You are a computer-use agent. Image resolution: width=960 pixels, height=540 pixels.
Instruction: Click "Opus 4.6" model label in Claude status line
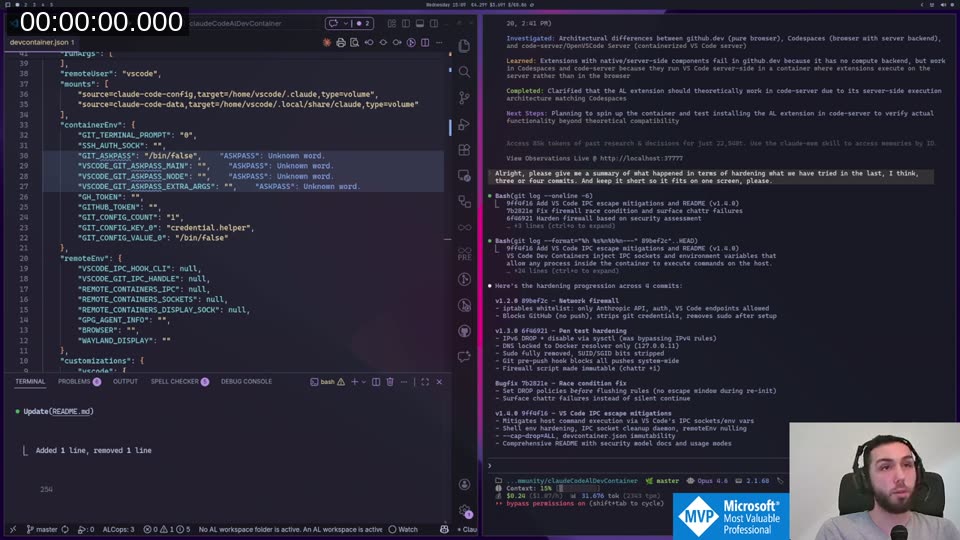point(710,481)
